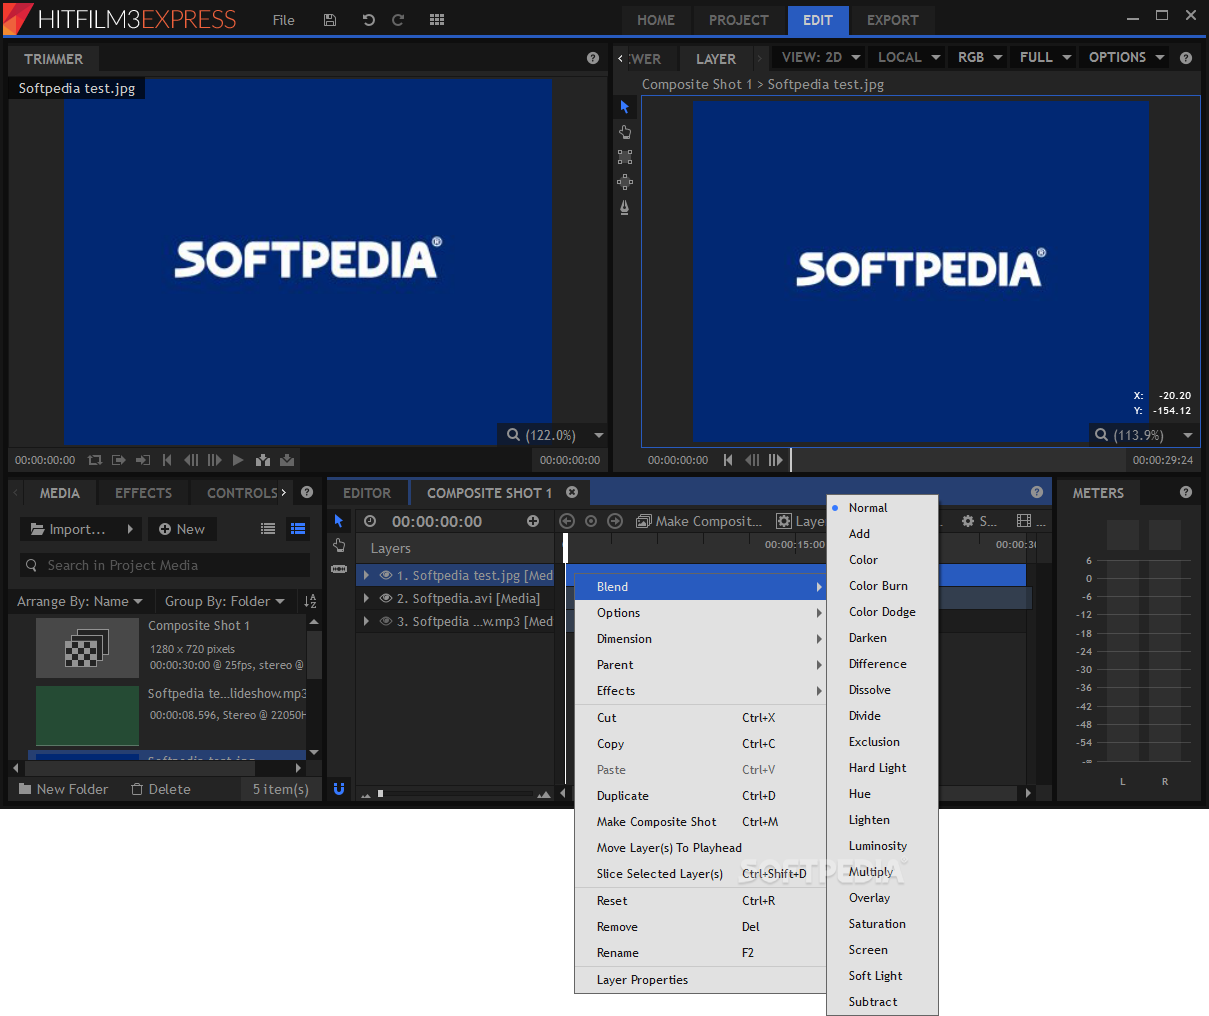Screen dimensions: 1209x1016
Task: Toggle timeline snapping magnet icon
Action: [x=339, y=789]
